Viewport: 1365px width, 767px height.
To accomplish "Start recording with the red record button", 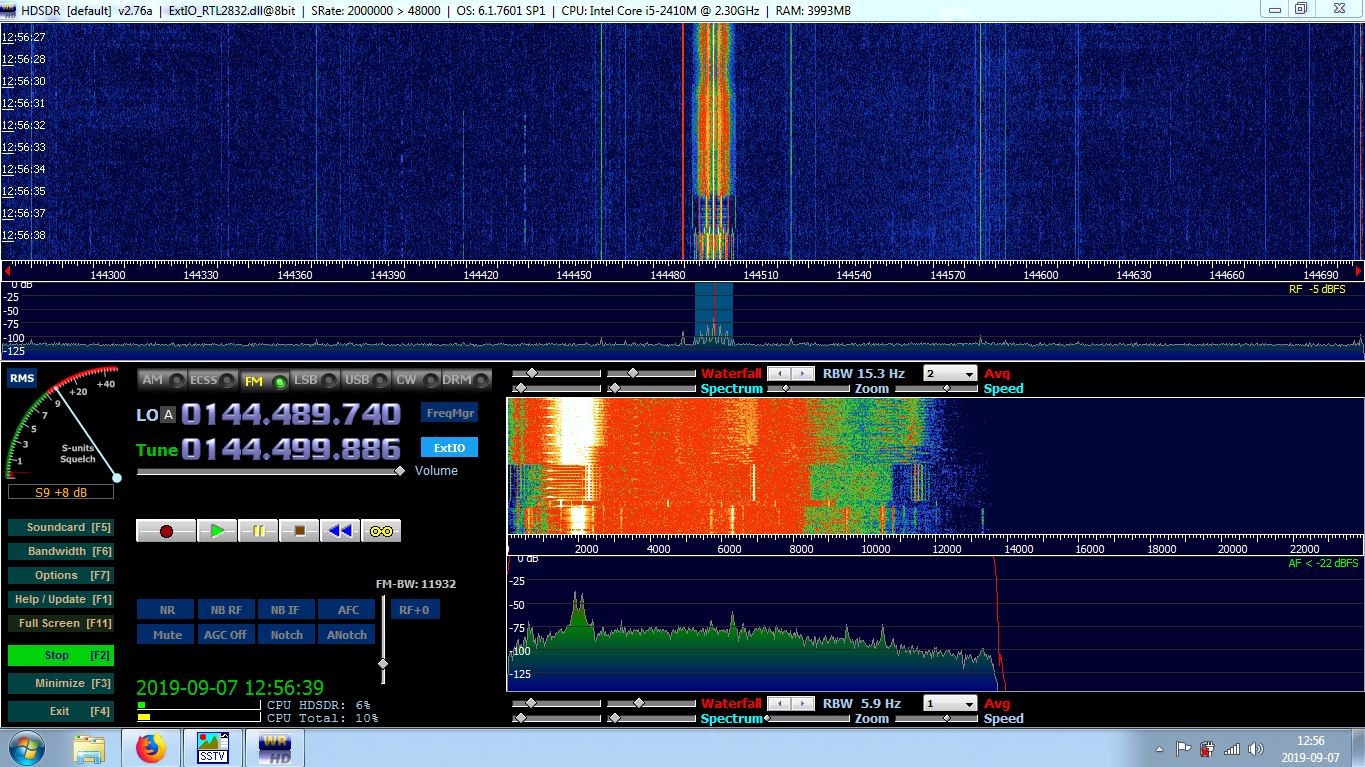I will 166,531.
